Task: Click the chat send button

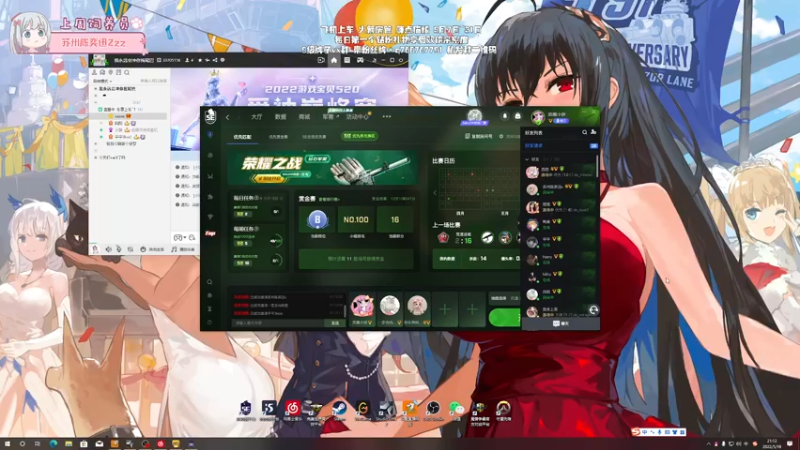Action: click(x=335, y=322)
